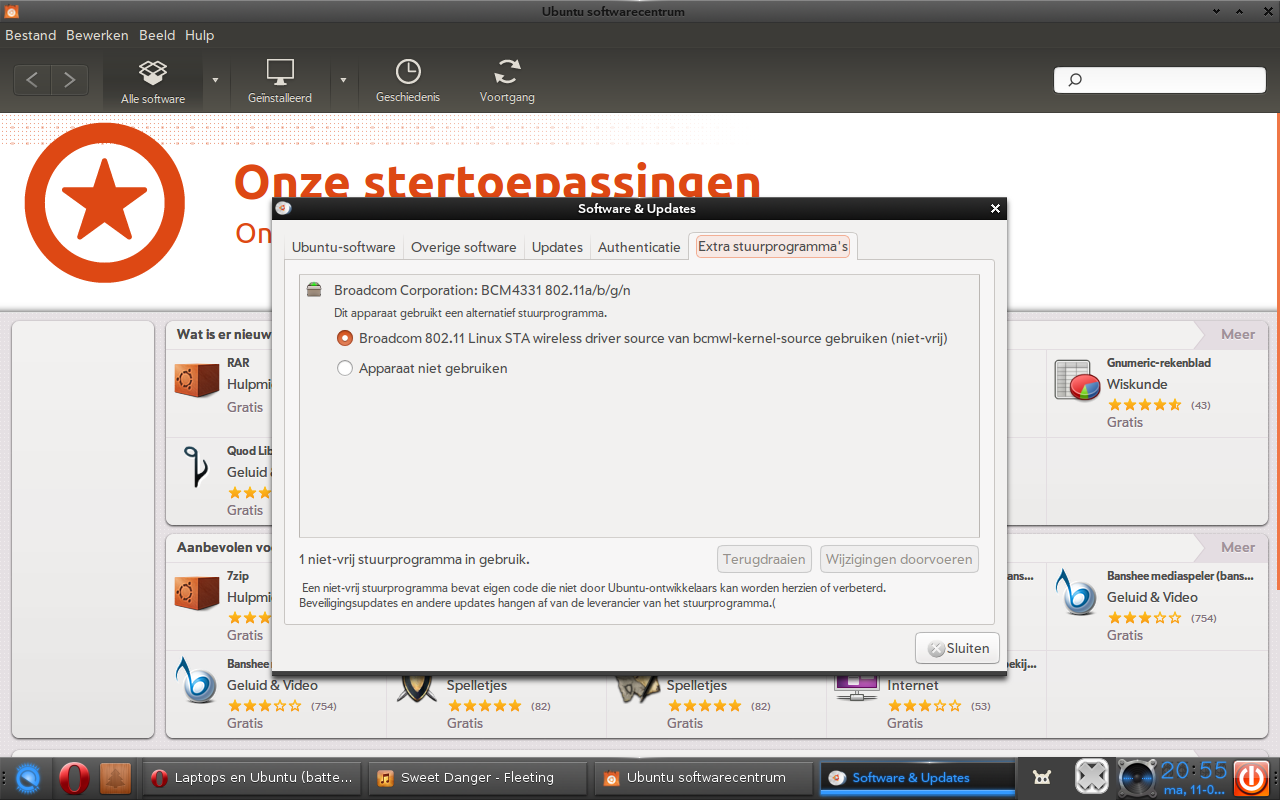Click the Internet app icon in bottom row

click(x=856, y=688)
